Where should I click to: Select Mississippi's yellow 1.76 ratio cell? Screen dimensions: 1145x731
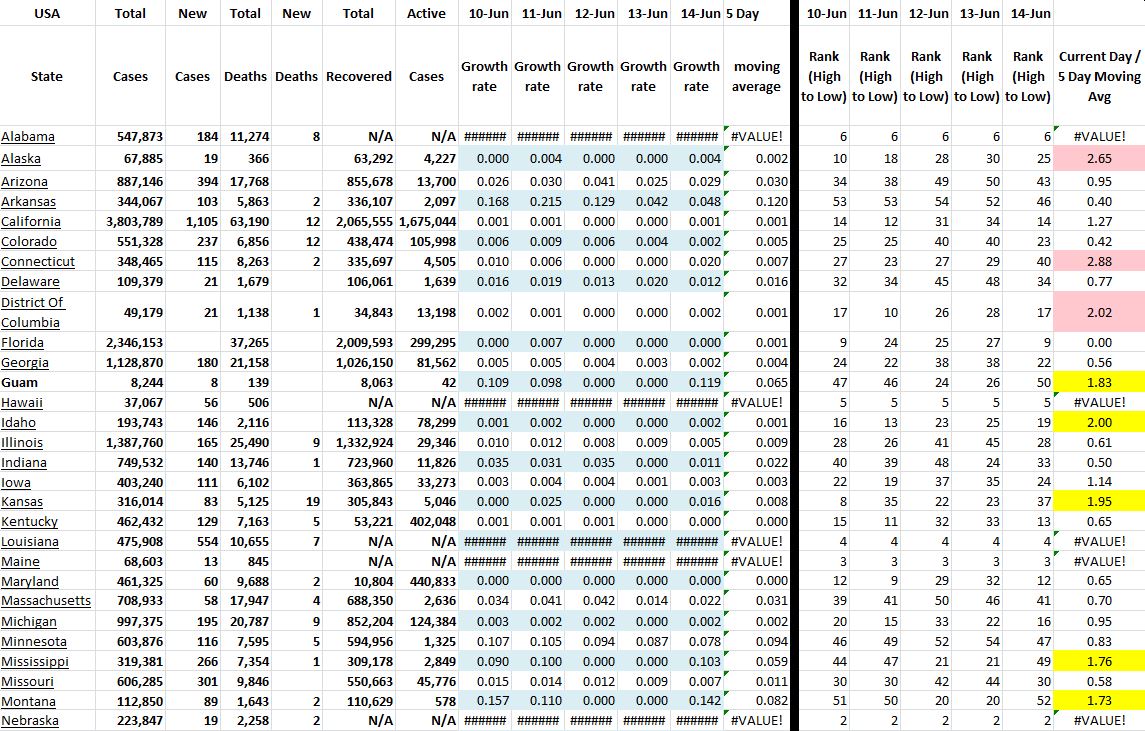click(x=1098, y=661)
